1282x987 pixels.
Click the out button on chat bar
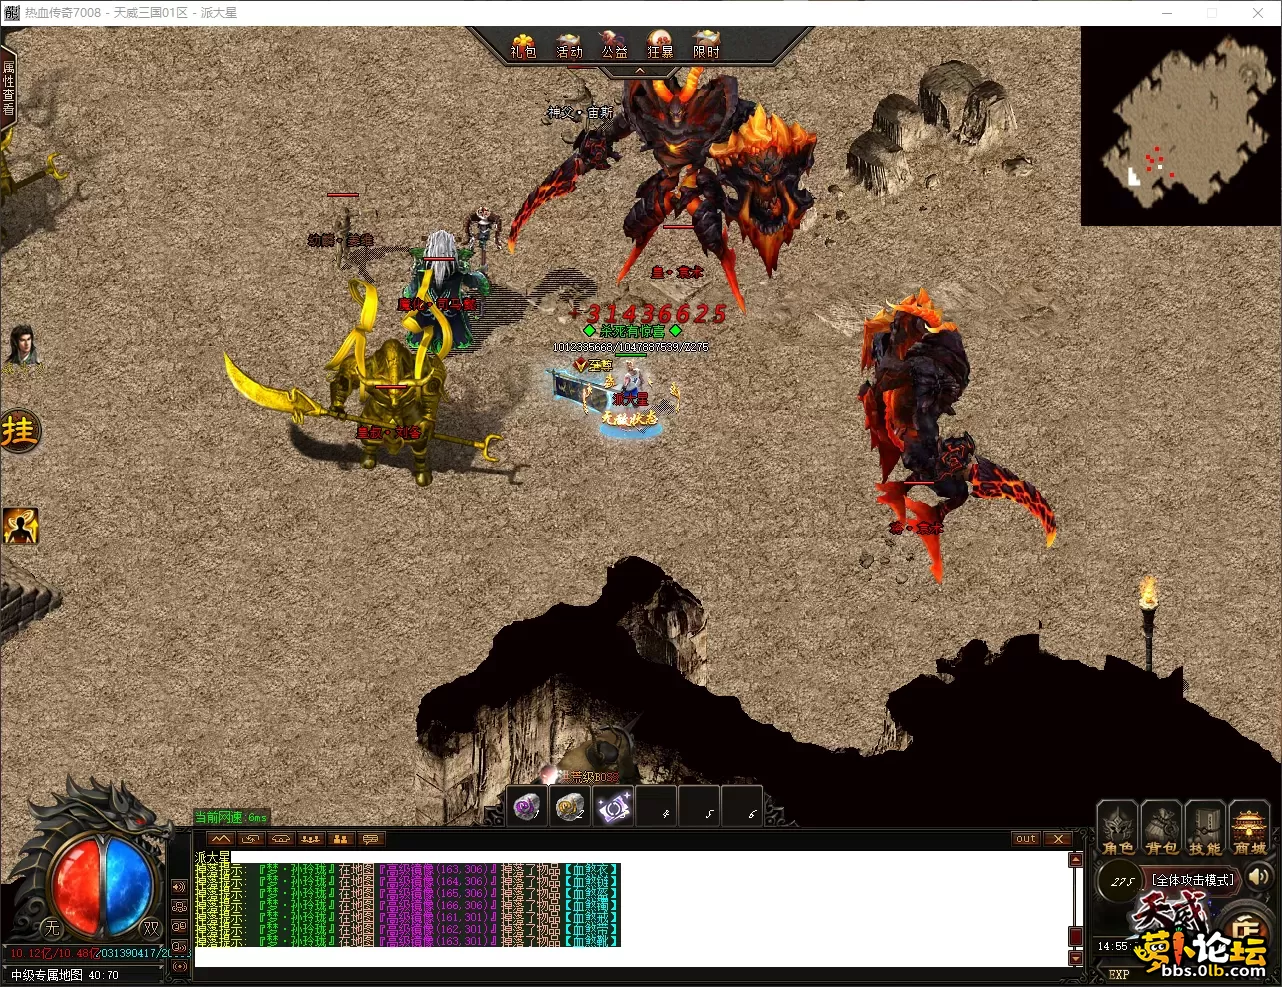point(1026,839)
